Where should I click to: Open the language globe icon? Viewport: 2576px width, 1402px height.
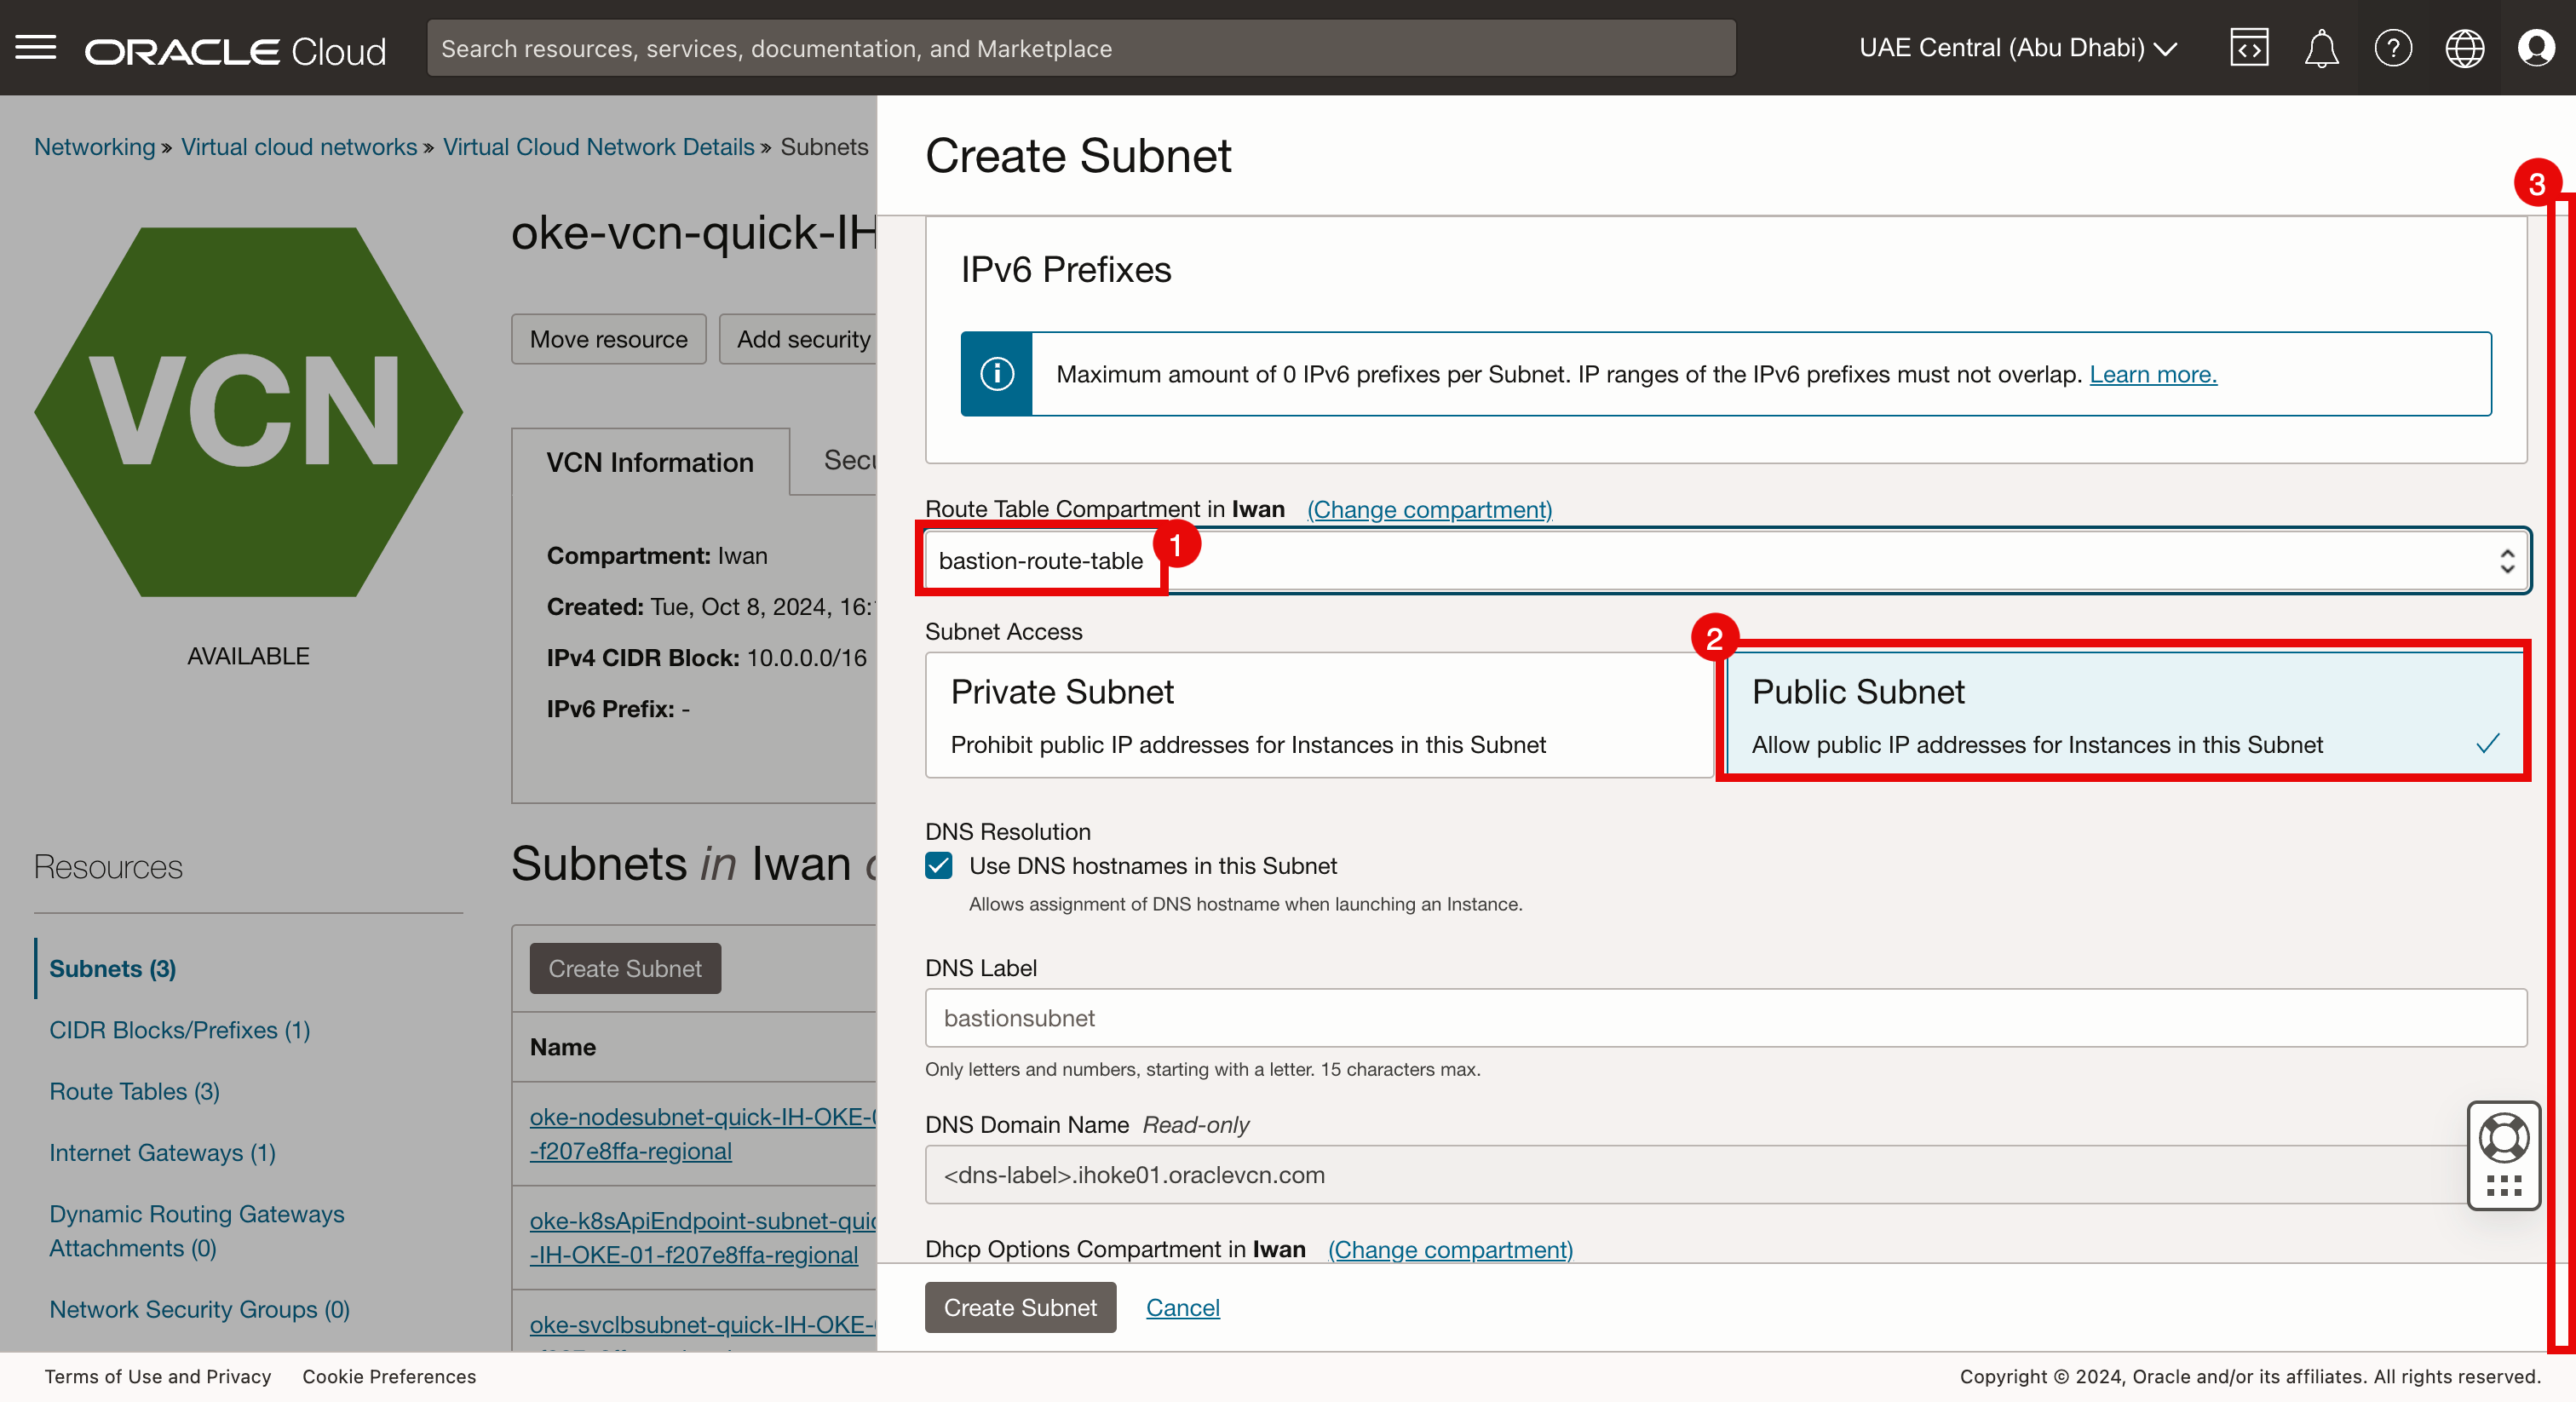2464,48
